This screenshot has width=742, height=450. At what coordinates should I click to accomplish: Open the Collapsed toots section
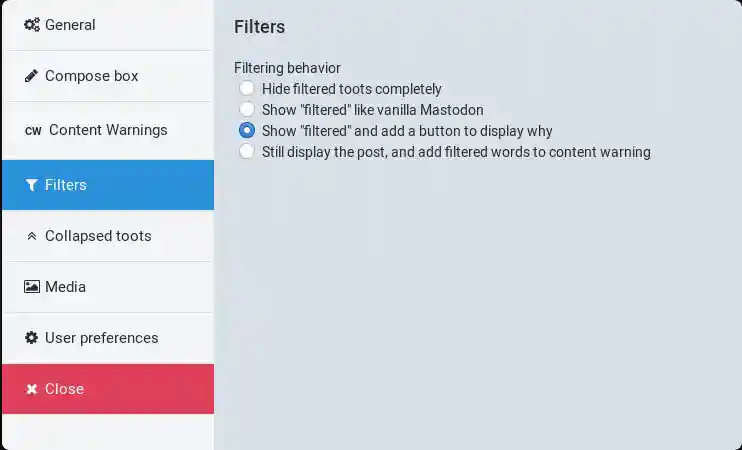98,236
